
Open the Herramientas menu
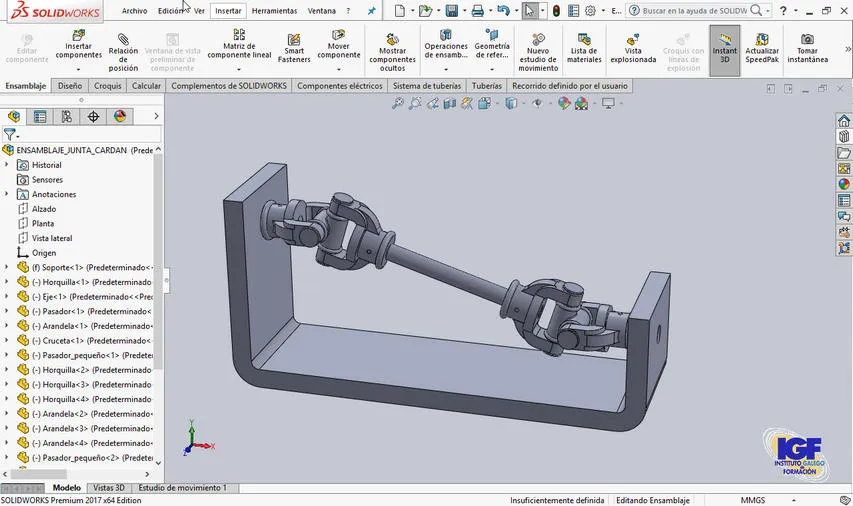274,11
